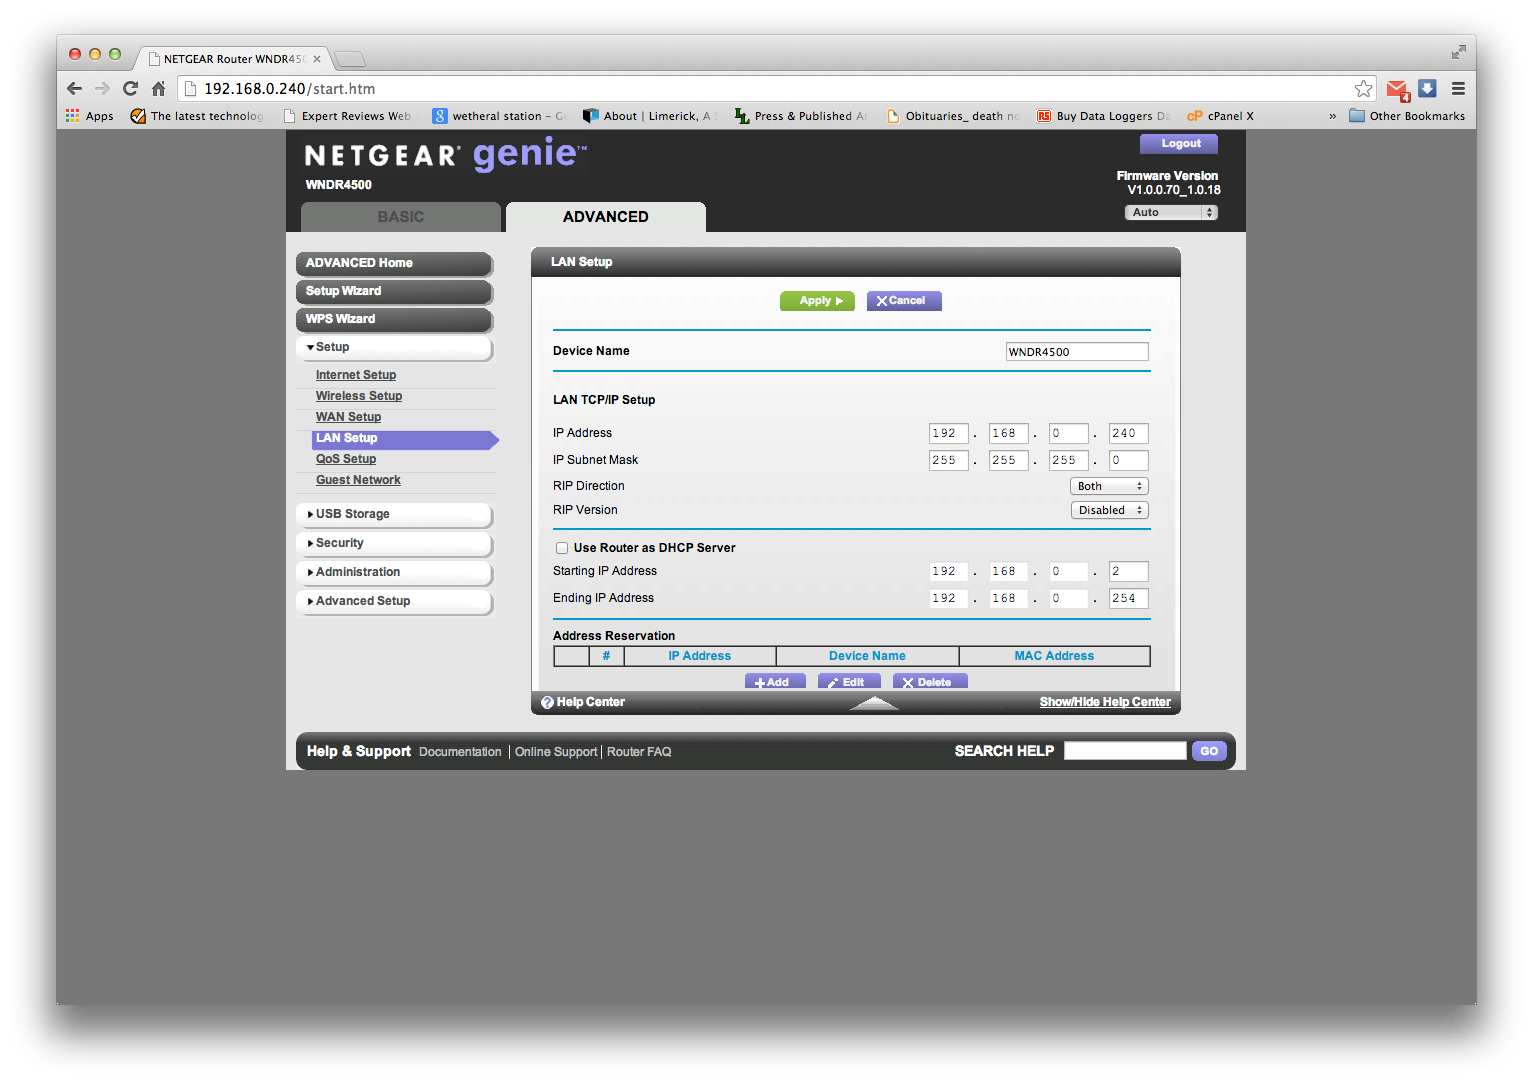Click the Starting IP Address last octet
The height and width of the screenshot is (1084, 1533).
(x=1128, y=571)
